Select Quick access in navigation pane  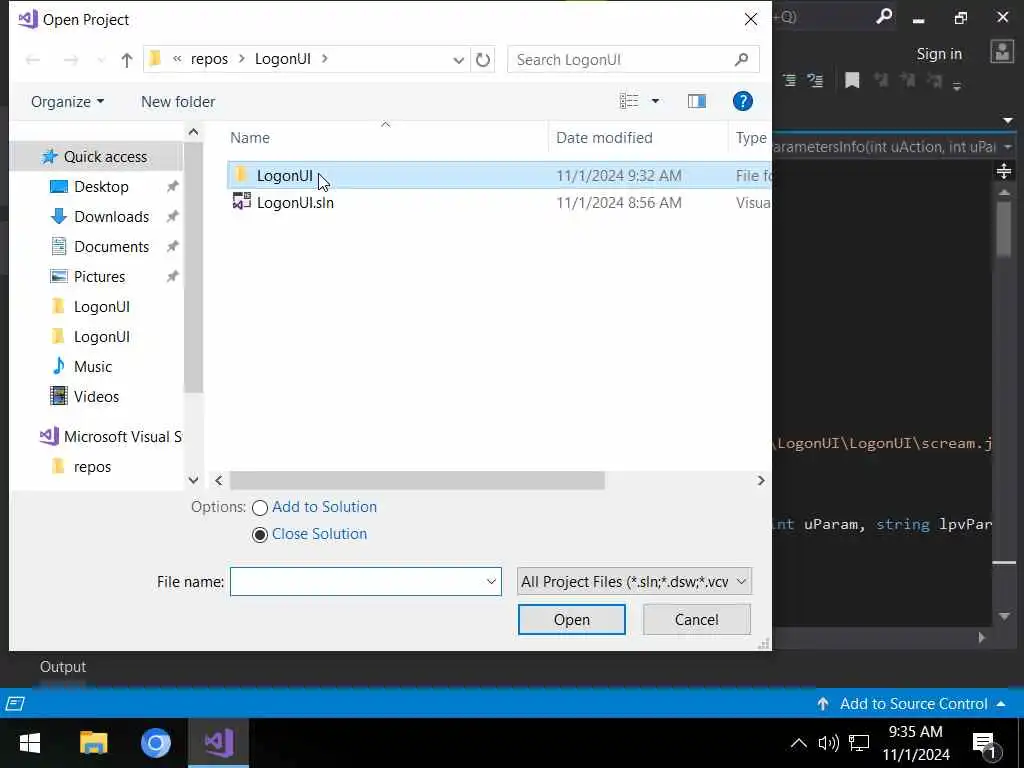(105, 157)
